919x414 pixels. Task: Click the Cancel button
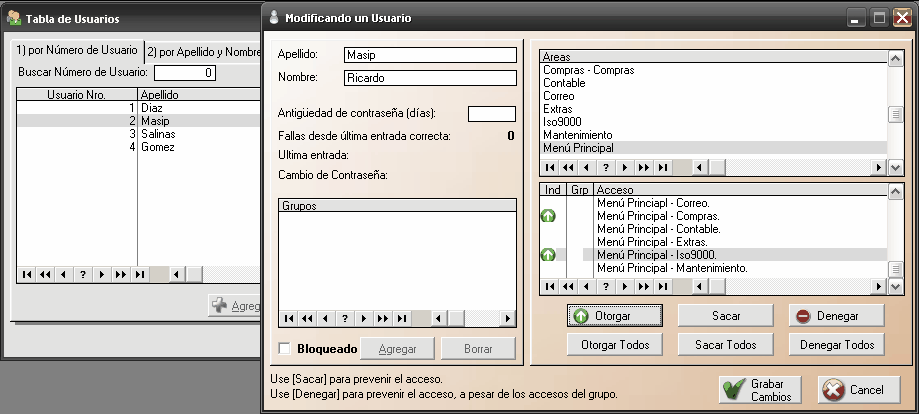click(859, 389)
